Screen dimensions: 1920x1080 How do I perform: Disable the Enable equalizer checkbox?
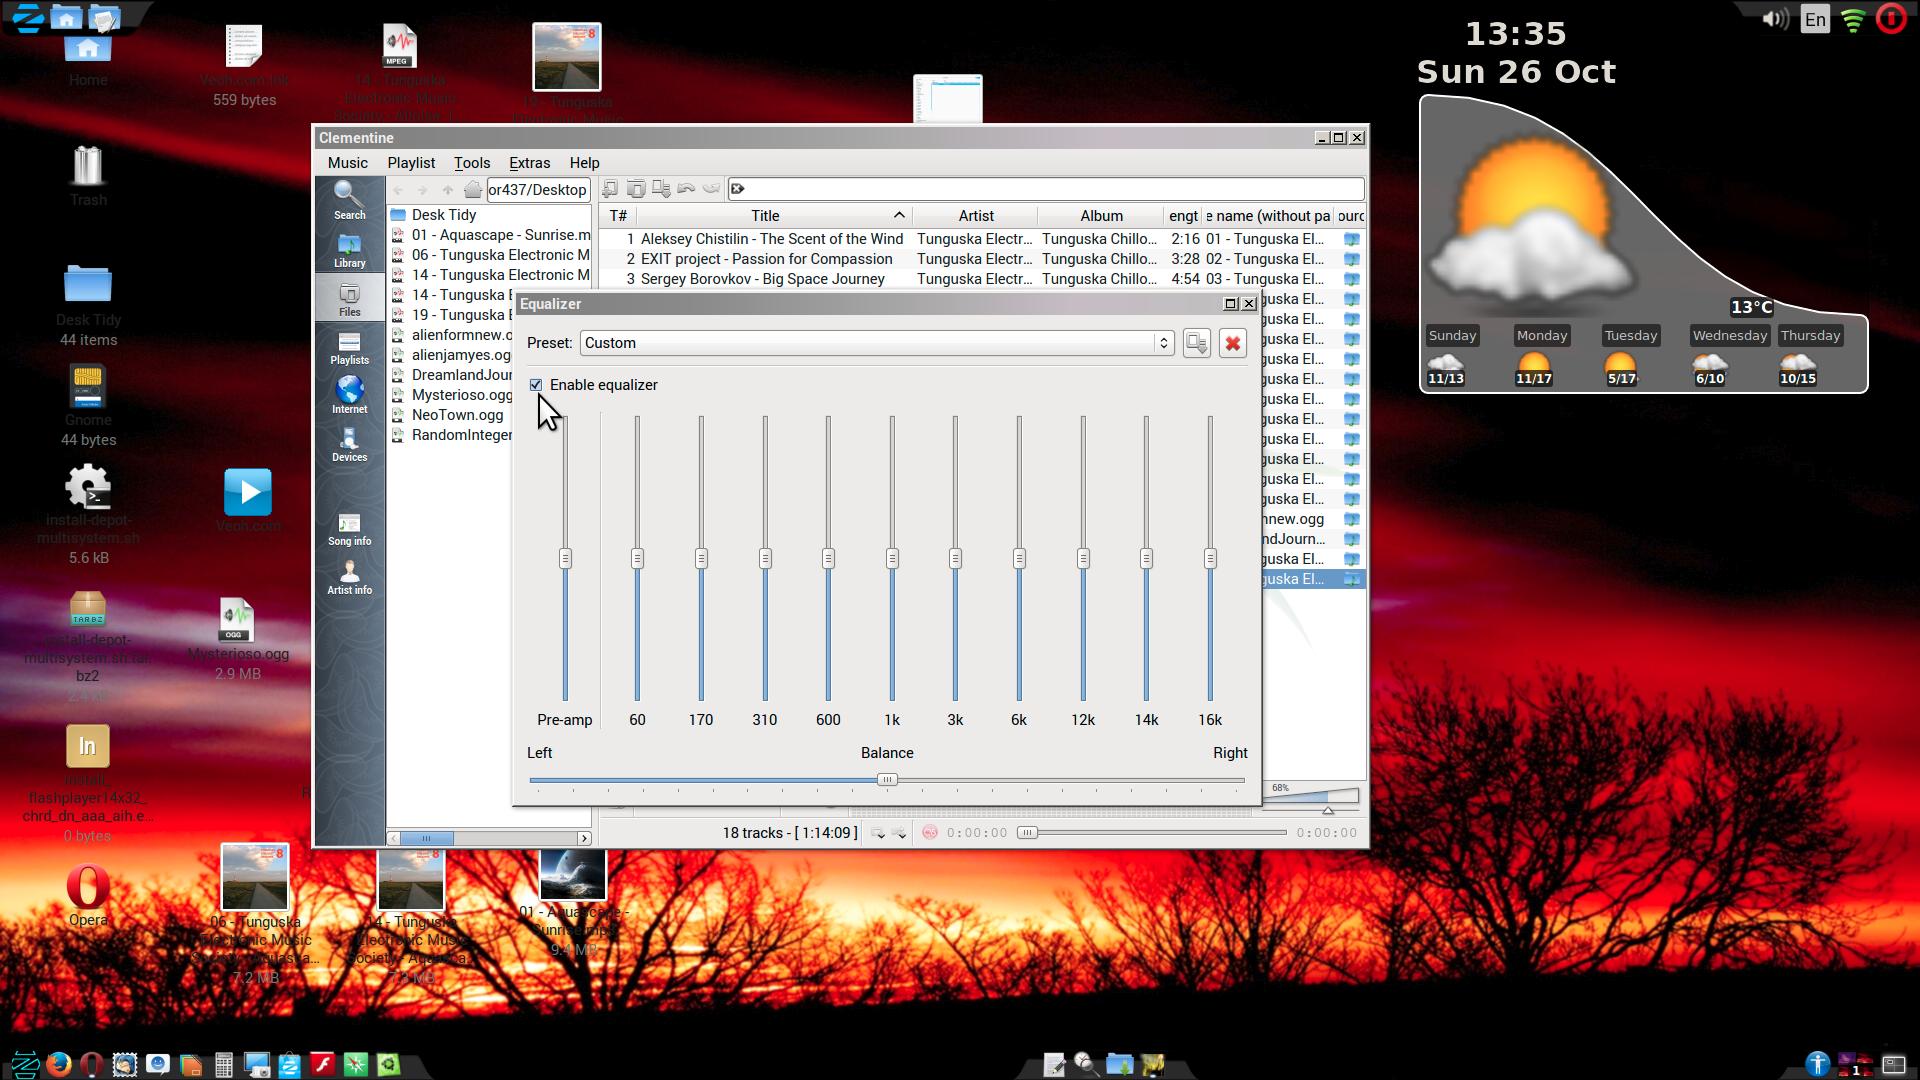click(536, 385)
